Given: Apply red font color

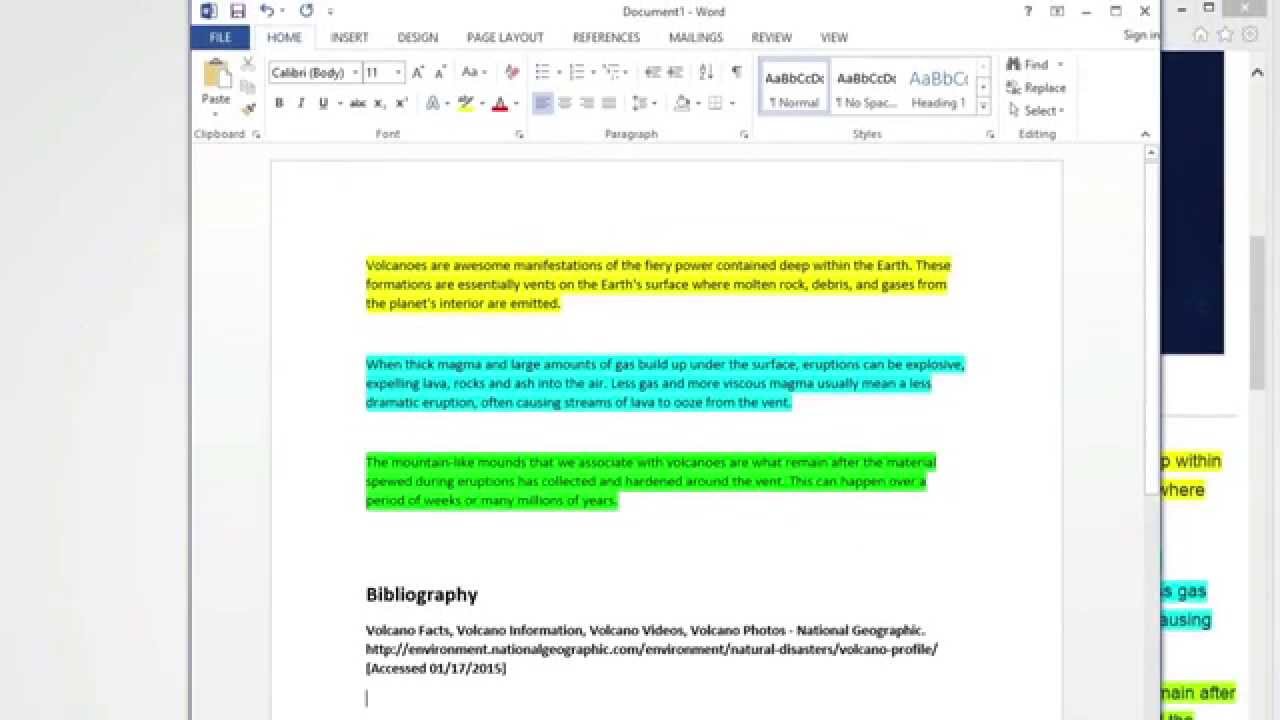Looking at the screenshot, I should click(x=500, y=103).
